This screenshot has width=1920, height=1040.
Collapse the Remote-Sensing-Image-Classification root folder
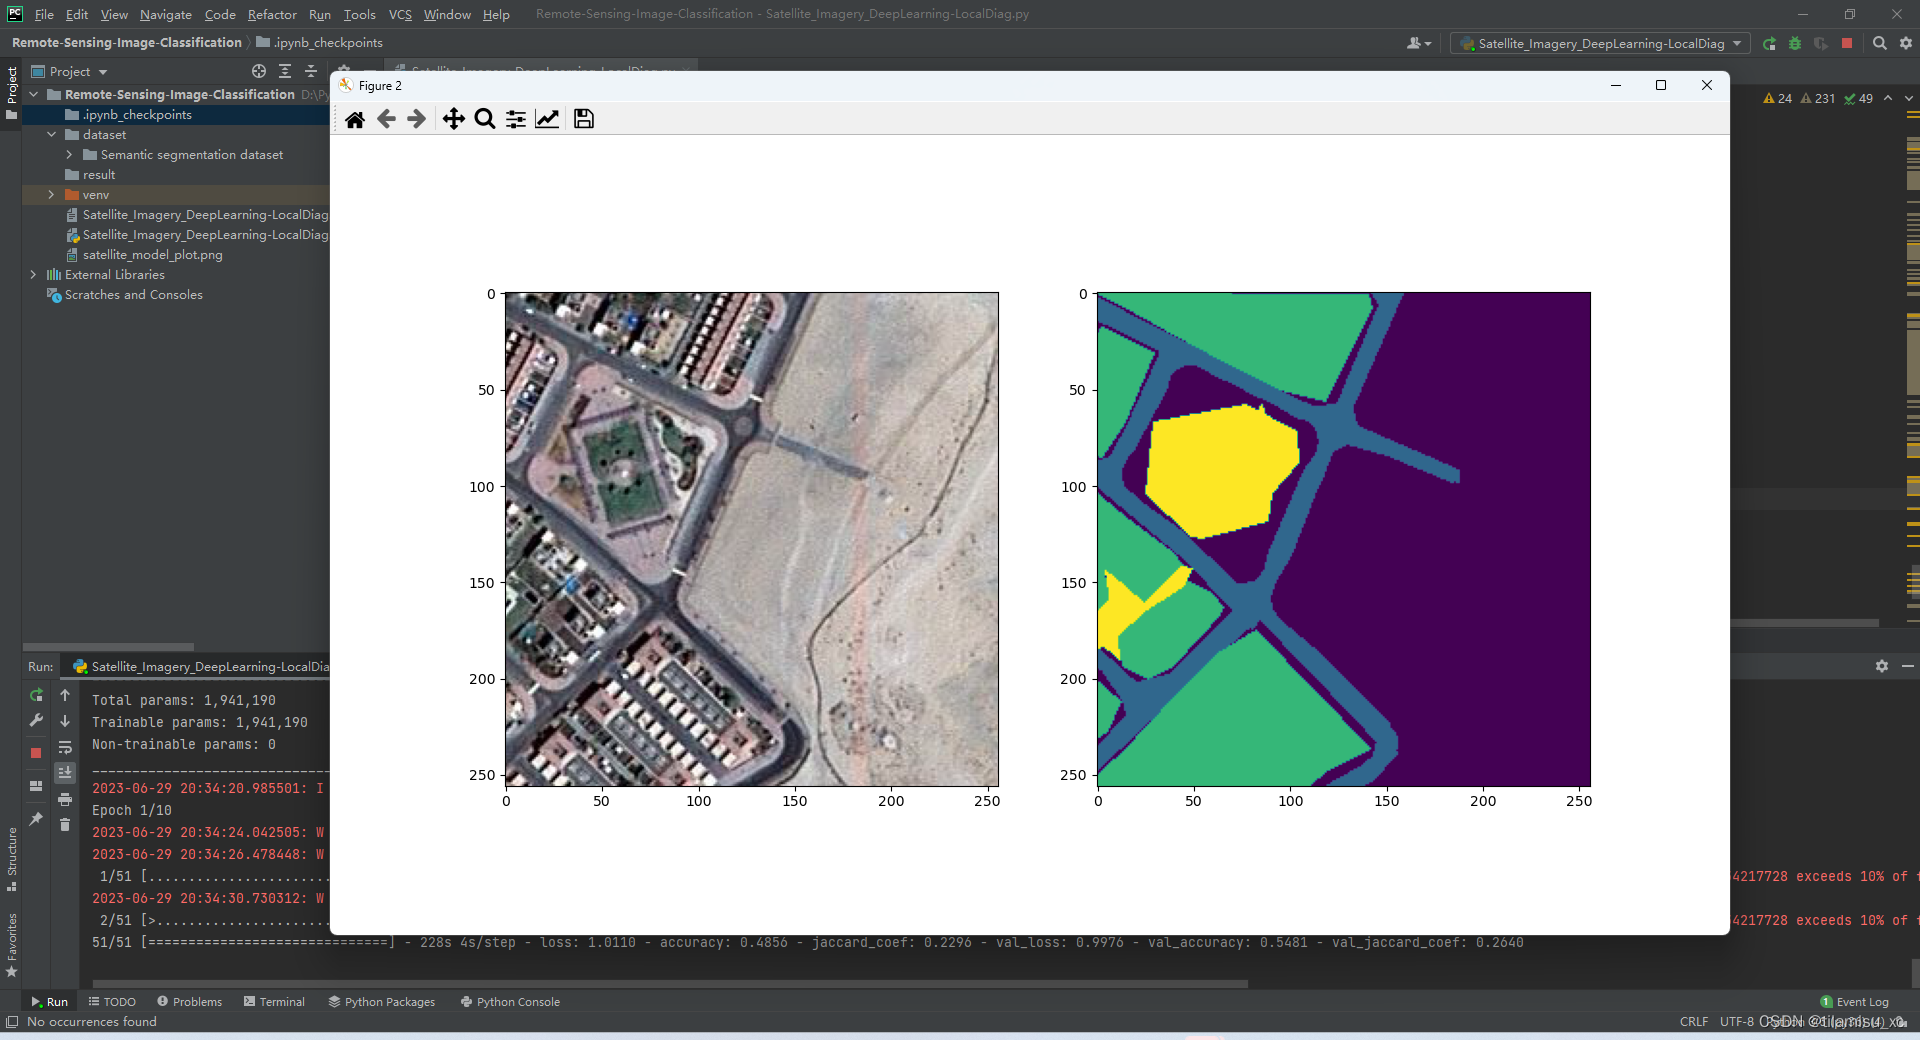coord(34,94)
